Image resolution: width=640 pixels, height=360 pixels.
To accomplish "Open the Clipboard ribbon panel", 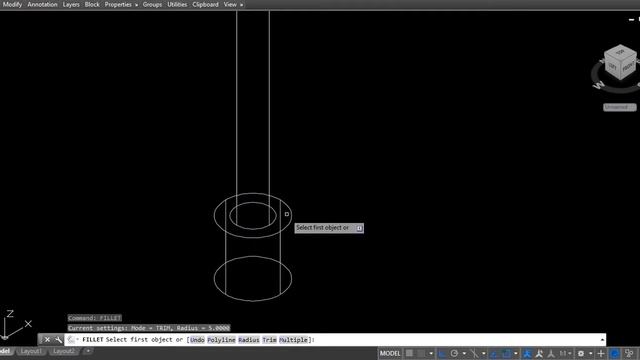I will 205,4.
